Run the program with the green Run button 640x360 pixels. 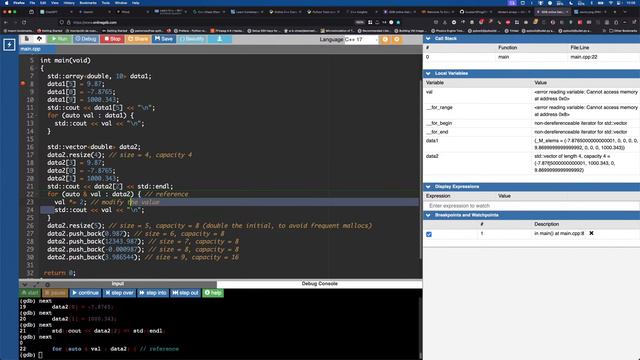pos(59,39)
